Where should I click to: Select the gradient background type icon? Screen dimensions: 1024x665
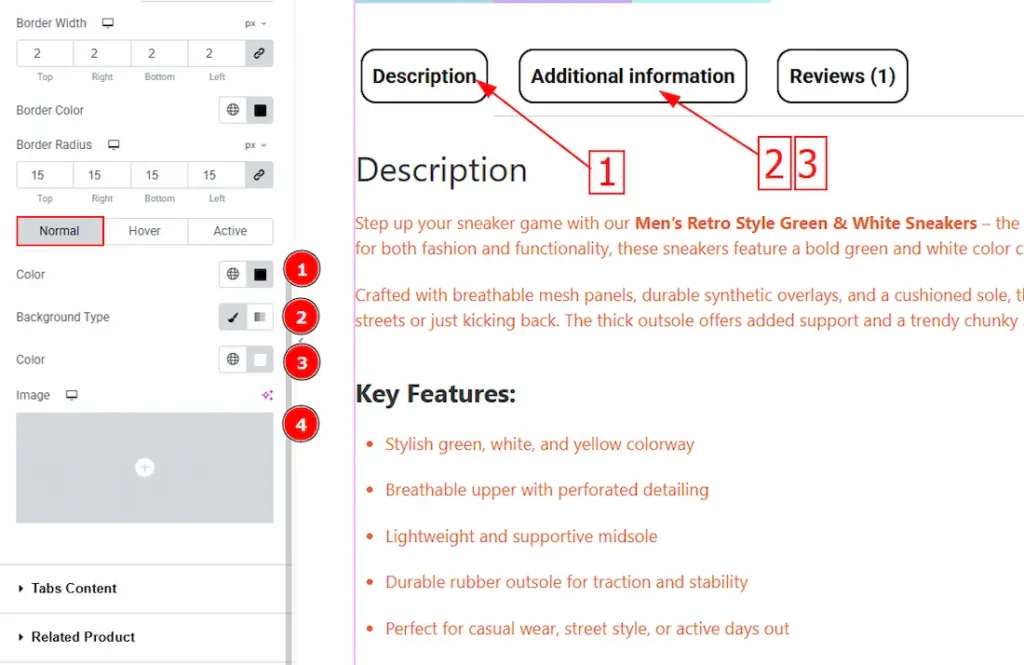pyautogui.click(x=260, y=317)
